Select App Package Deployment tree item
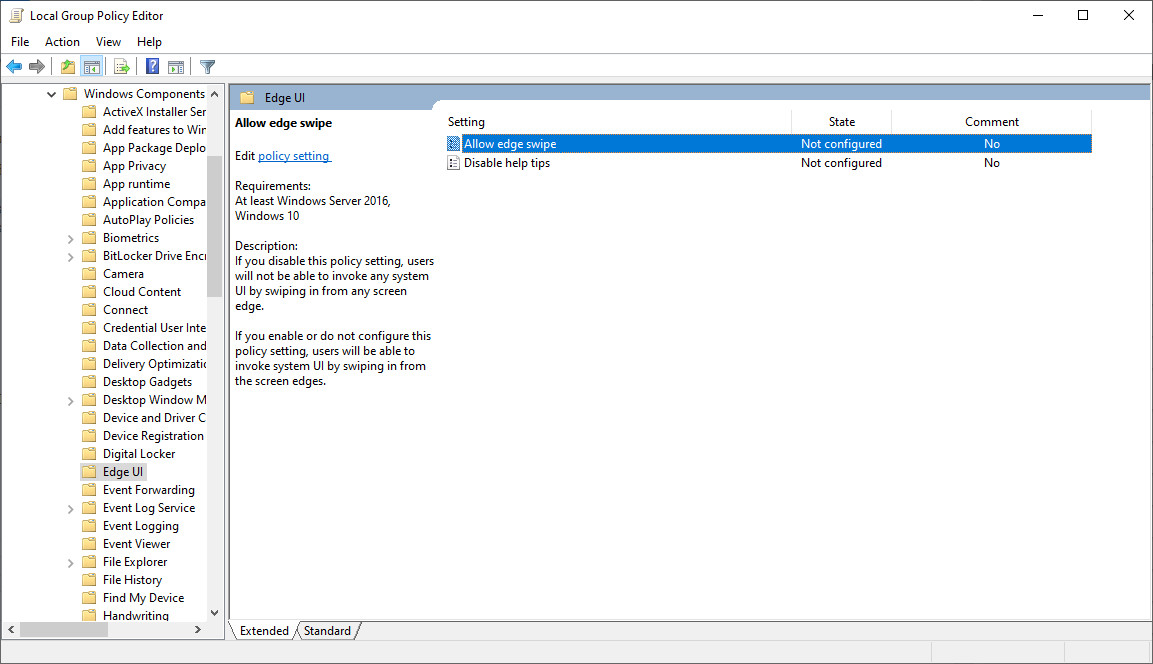 coord(154,148)
